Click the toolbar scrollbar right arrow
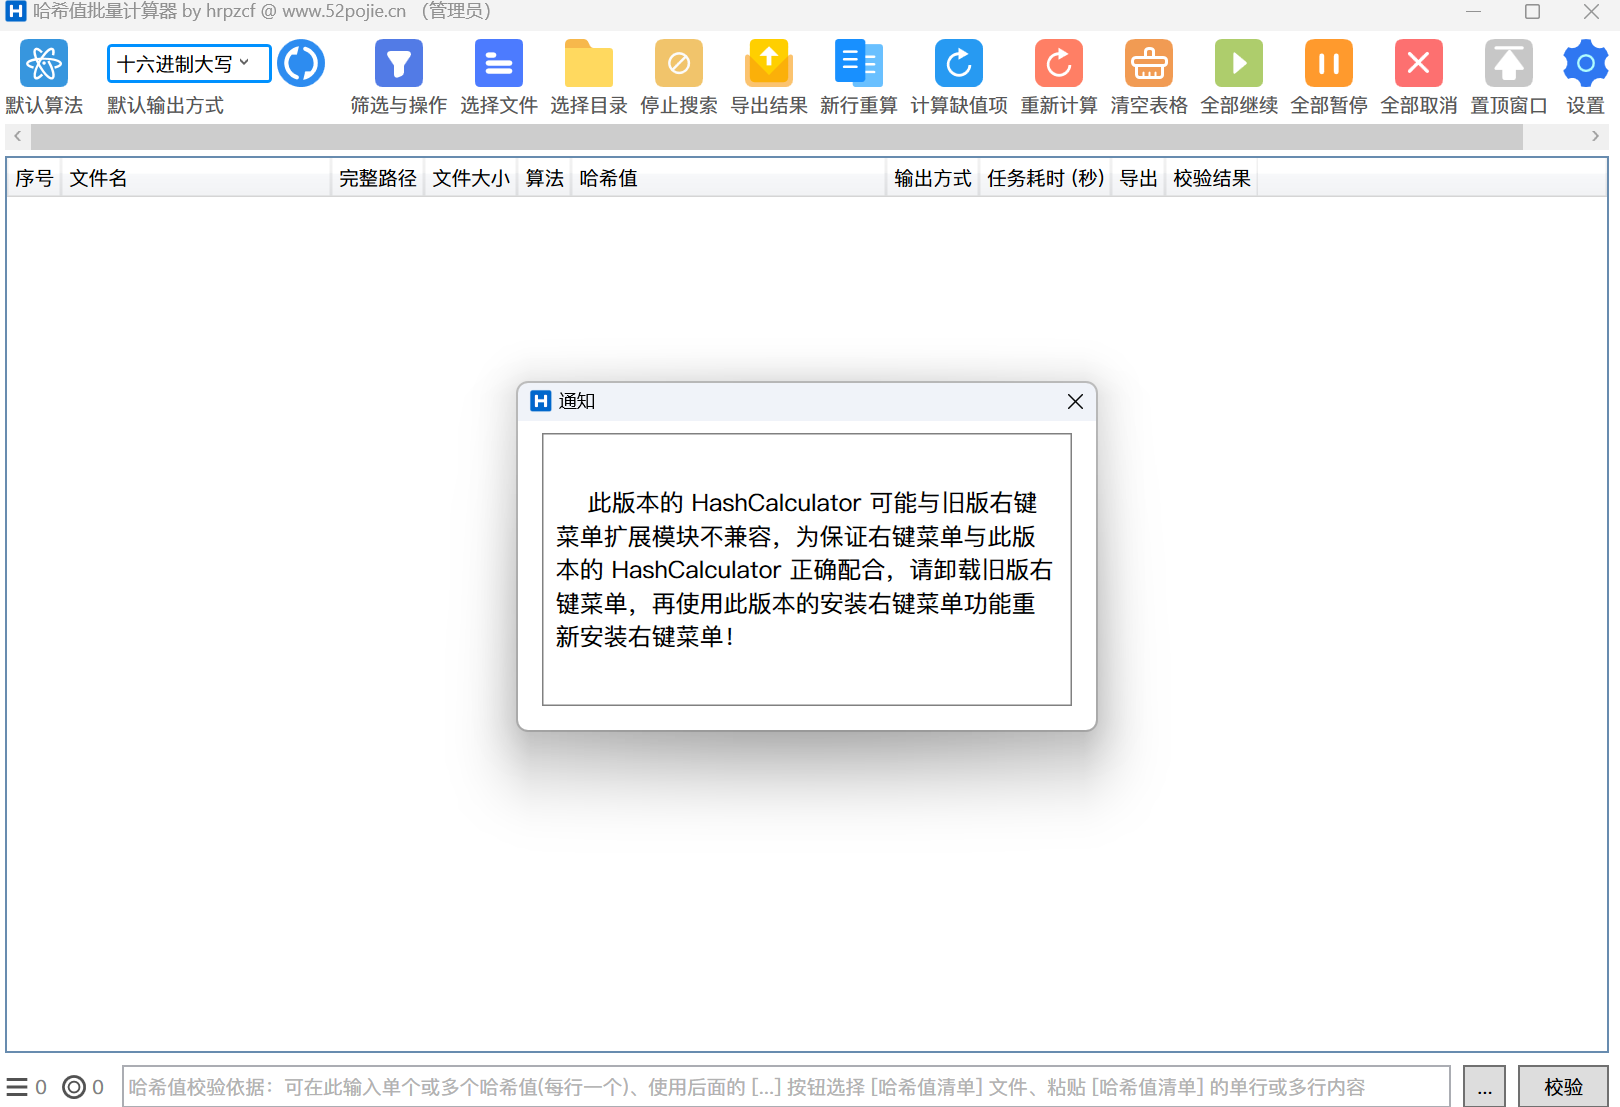 (1595, 136)
